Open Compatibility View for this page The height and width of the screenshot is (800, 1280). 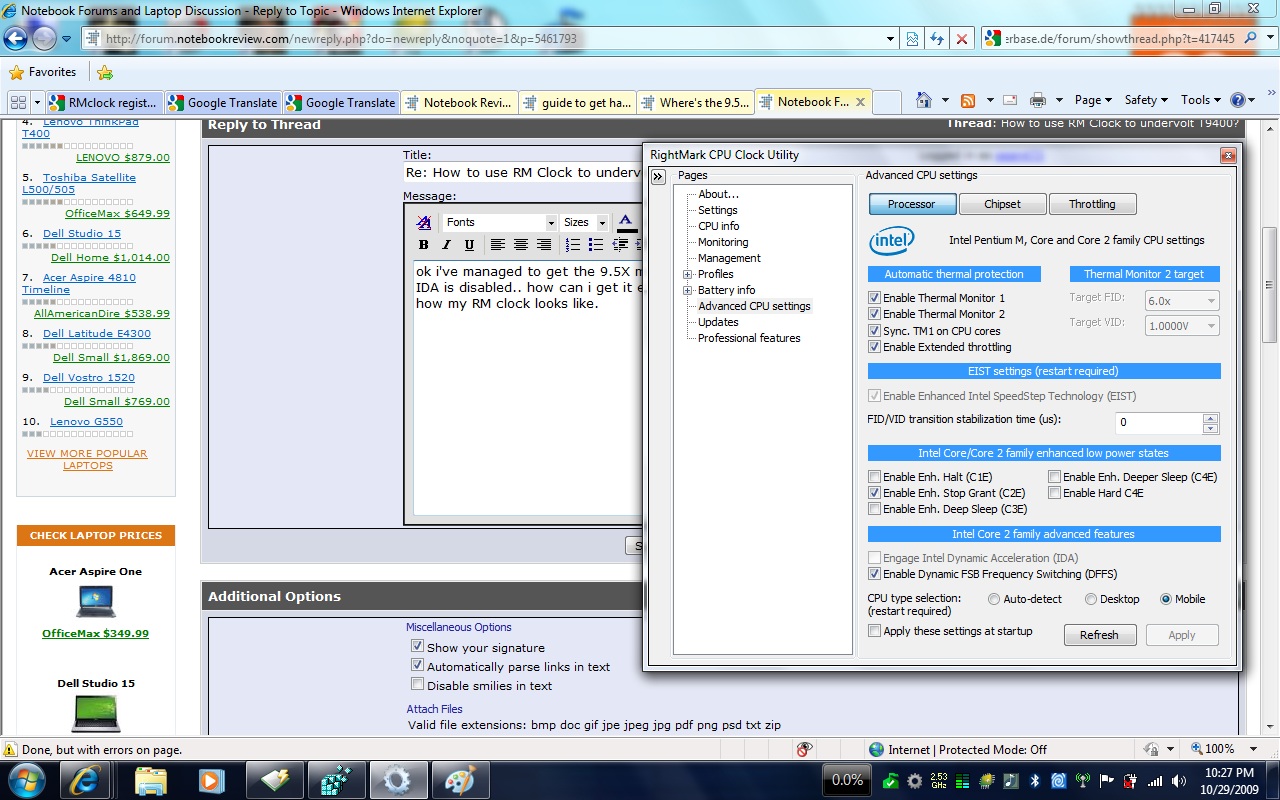pos(913,39)
